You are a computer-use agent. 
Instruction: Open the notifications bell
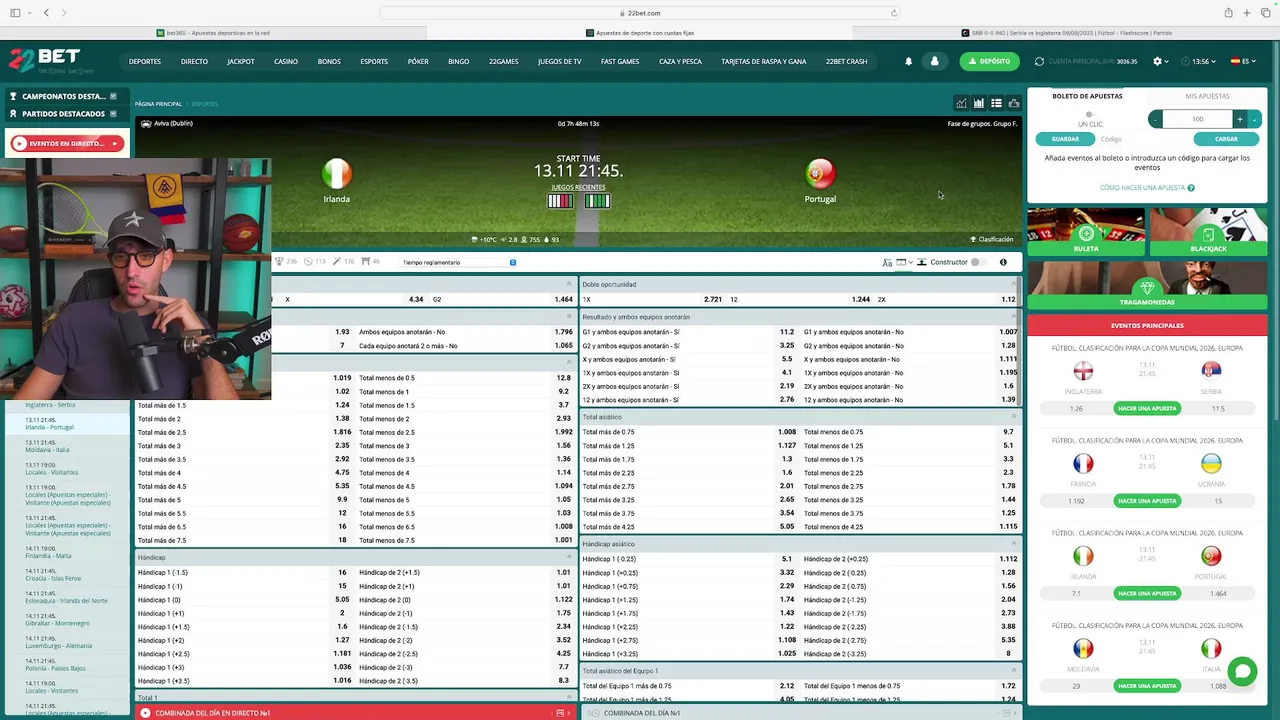(908, 61)
